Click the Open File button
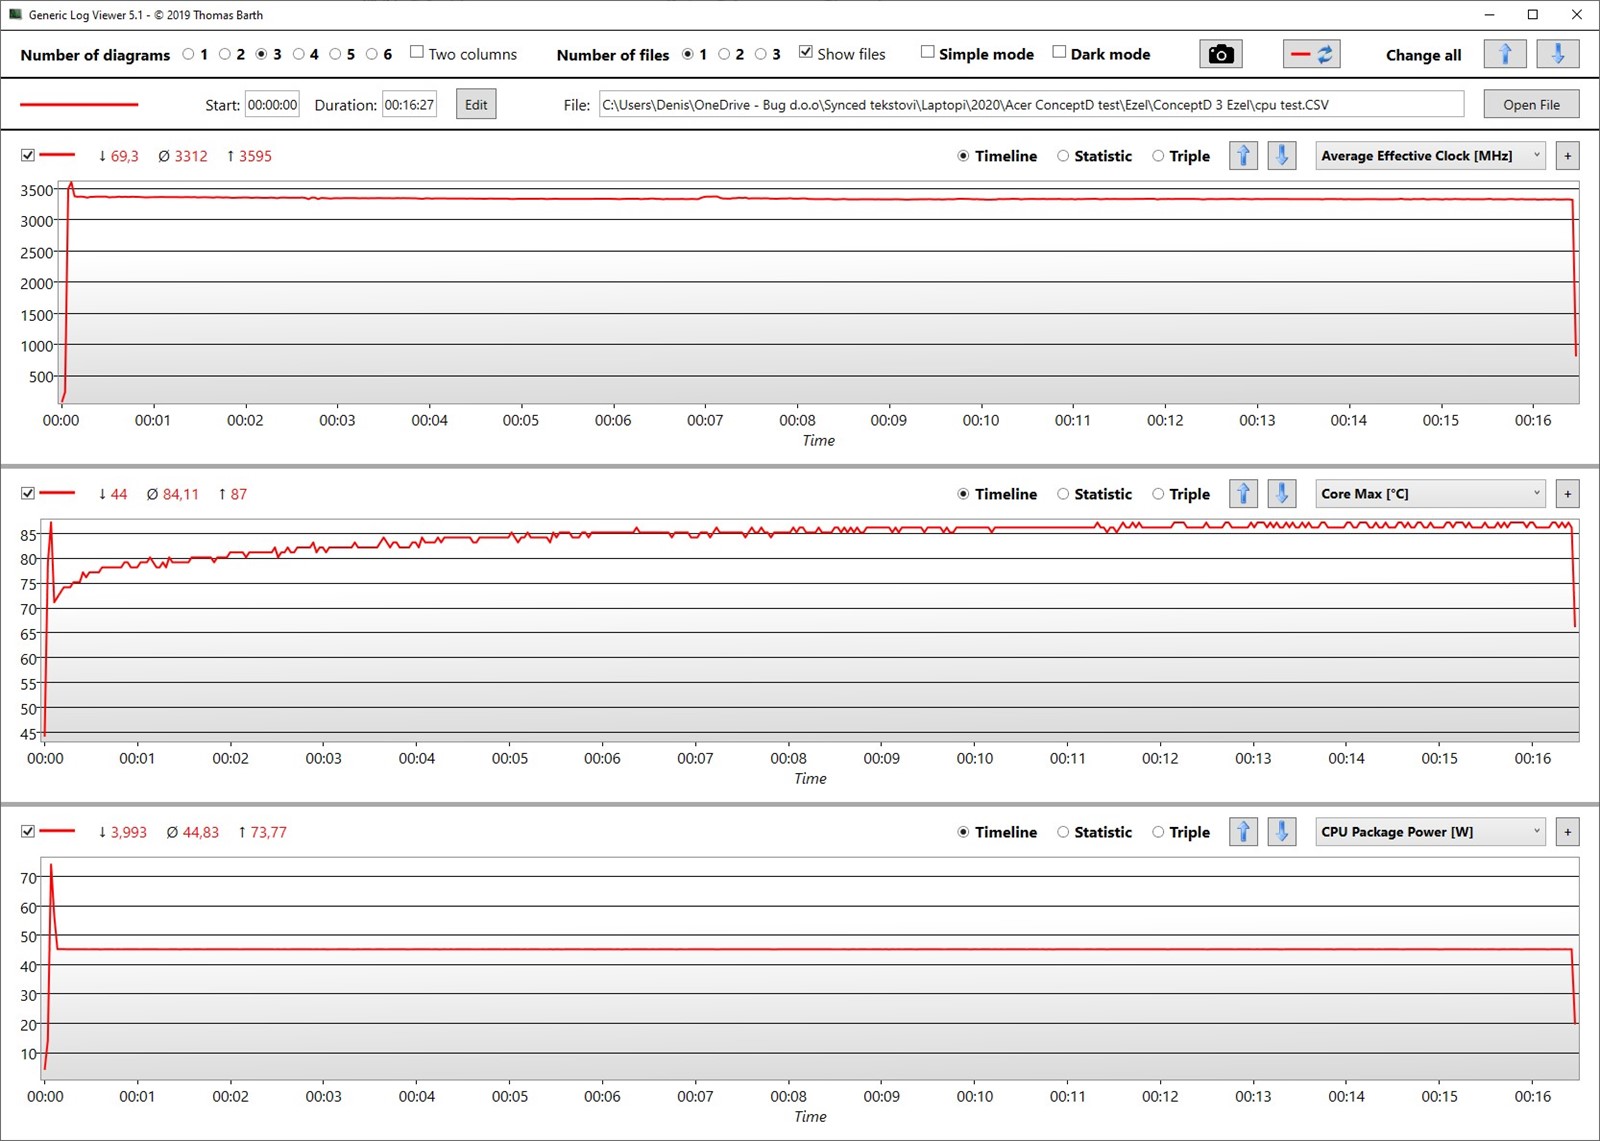This screenshot has width=1600, height=1141. pos(1530,105)
